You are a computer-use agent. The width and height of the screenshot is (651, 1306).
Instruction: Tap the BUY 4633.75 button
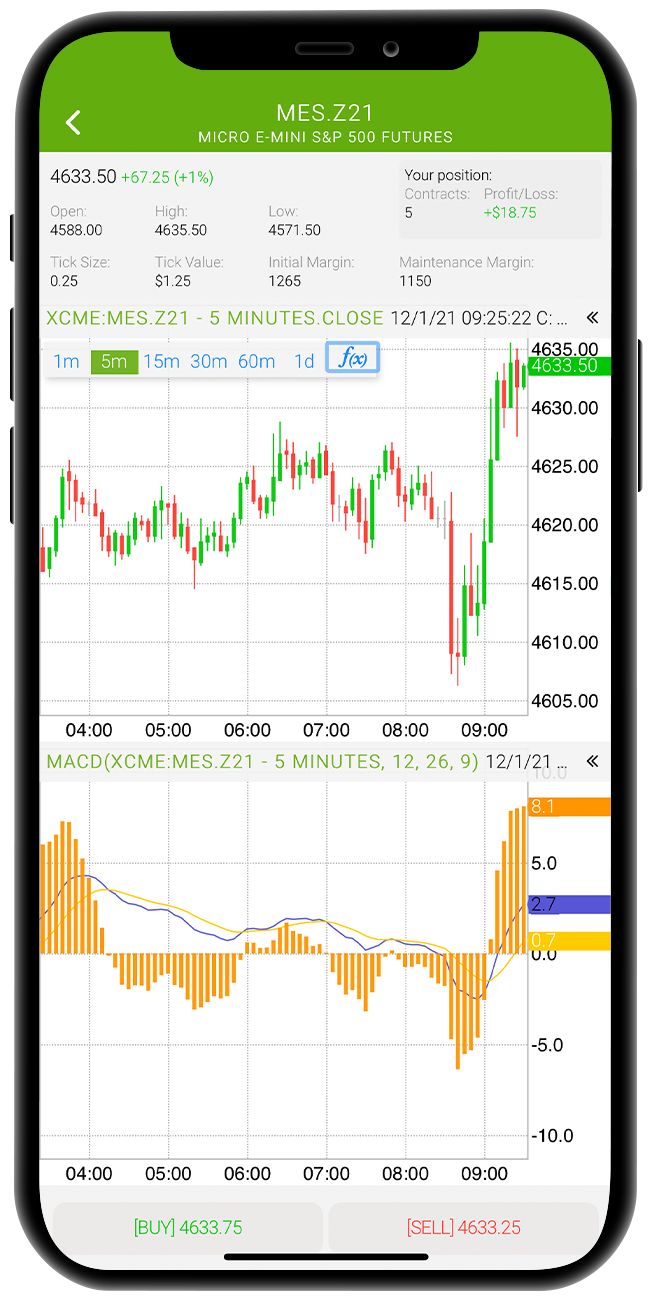[188, 1228]
